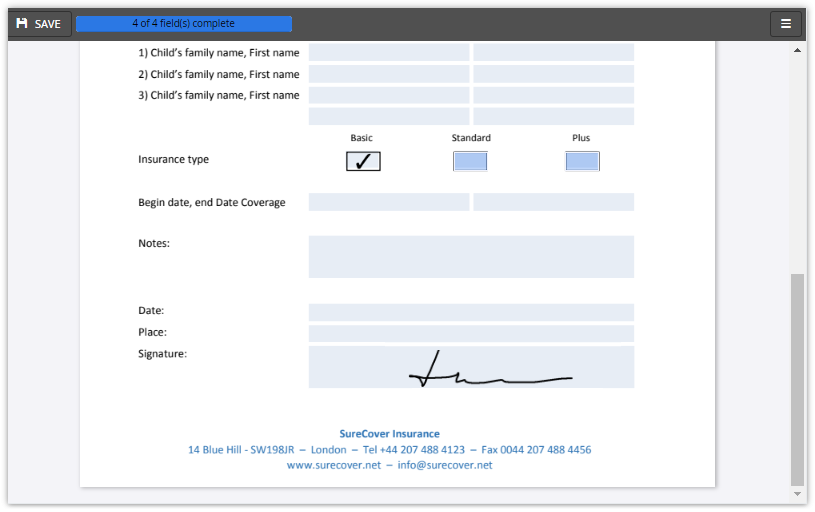The image size is (815, 512).
Task: Check the Standard insurance type checkbox
Action: 470,161
